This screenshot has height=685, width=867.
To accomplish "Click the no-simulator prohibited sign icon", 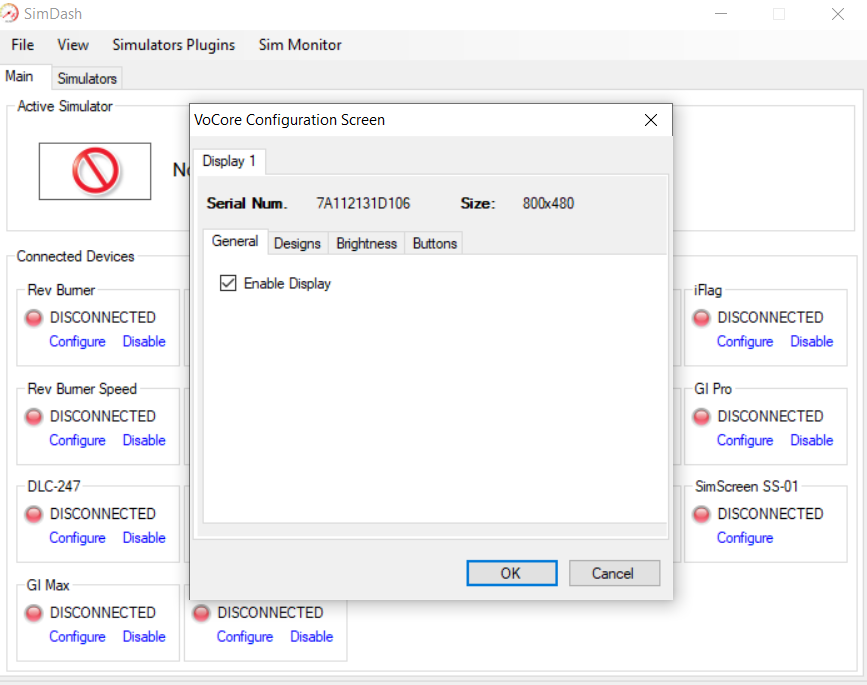I will click(x=96, y=171).
